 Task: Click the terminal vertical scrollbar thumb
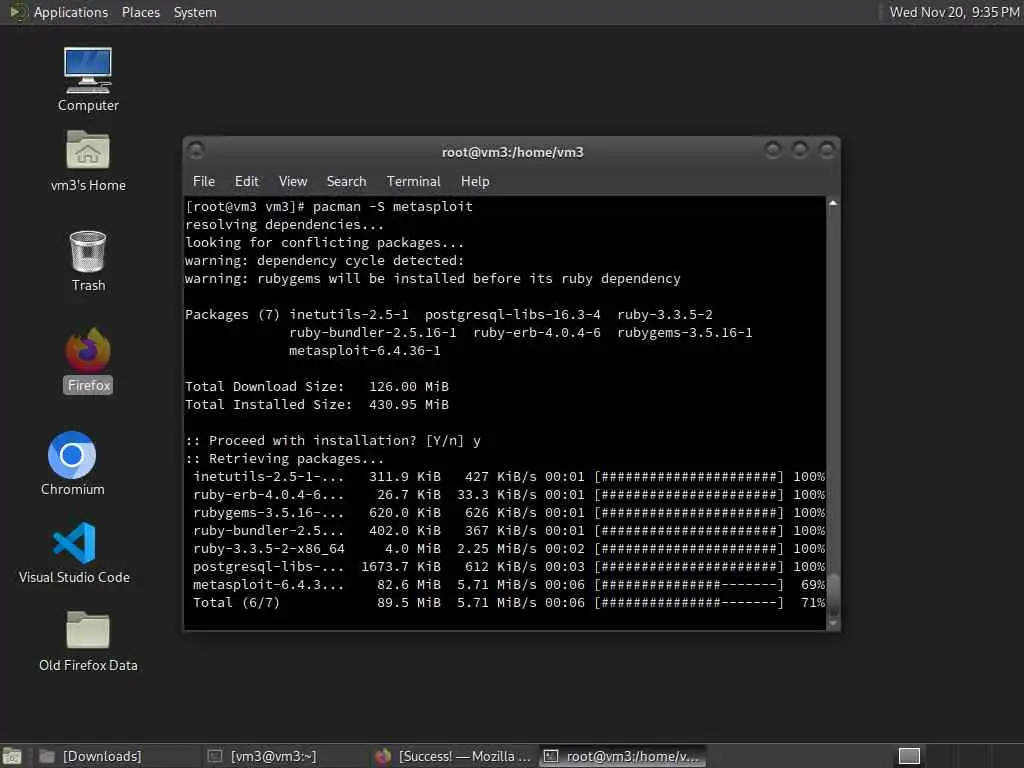pos(833,594)
